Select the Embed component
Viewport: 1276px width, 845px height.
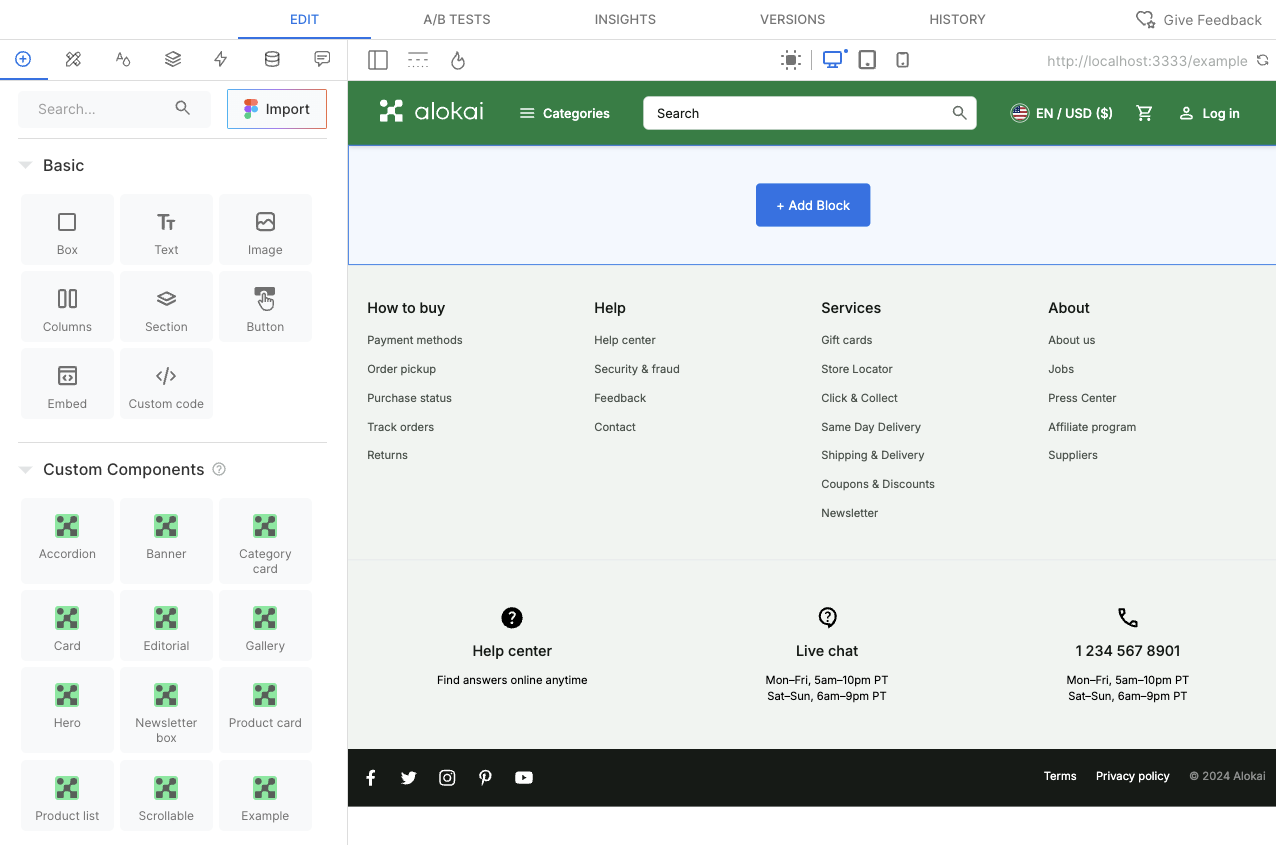67,384
